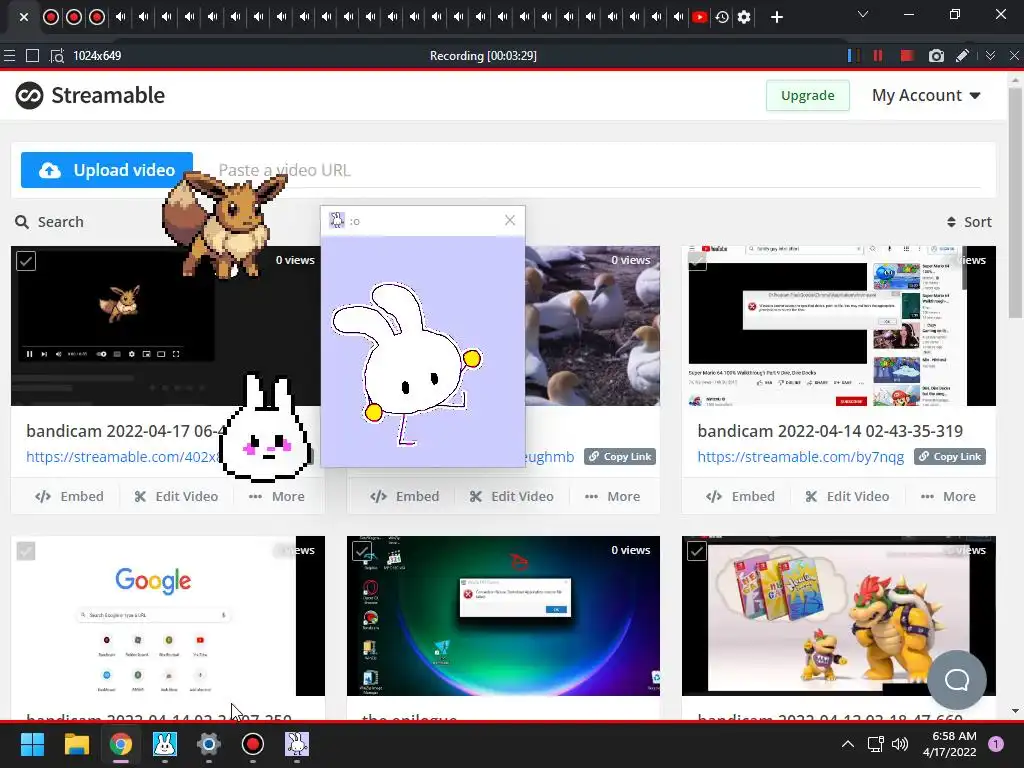The width and height of the screenshot is (1024, 768).
Task: Open the Windows desktop error thumbnail
Action: point(504,615)
